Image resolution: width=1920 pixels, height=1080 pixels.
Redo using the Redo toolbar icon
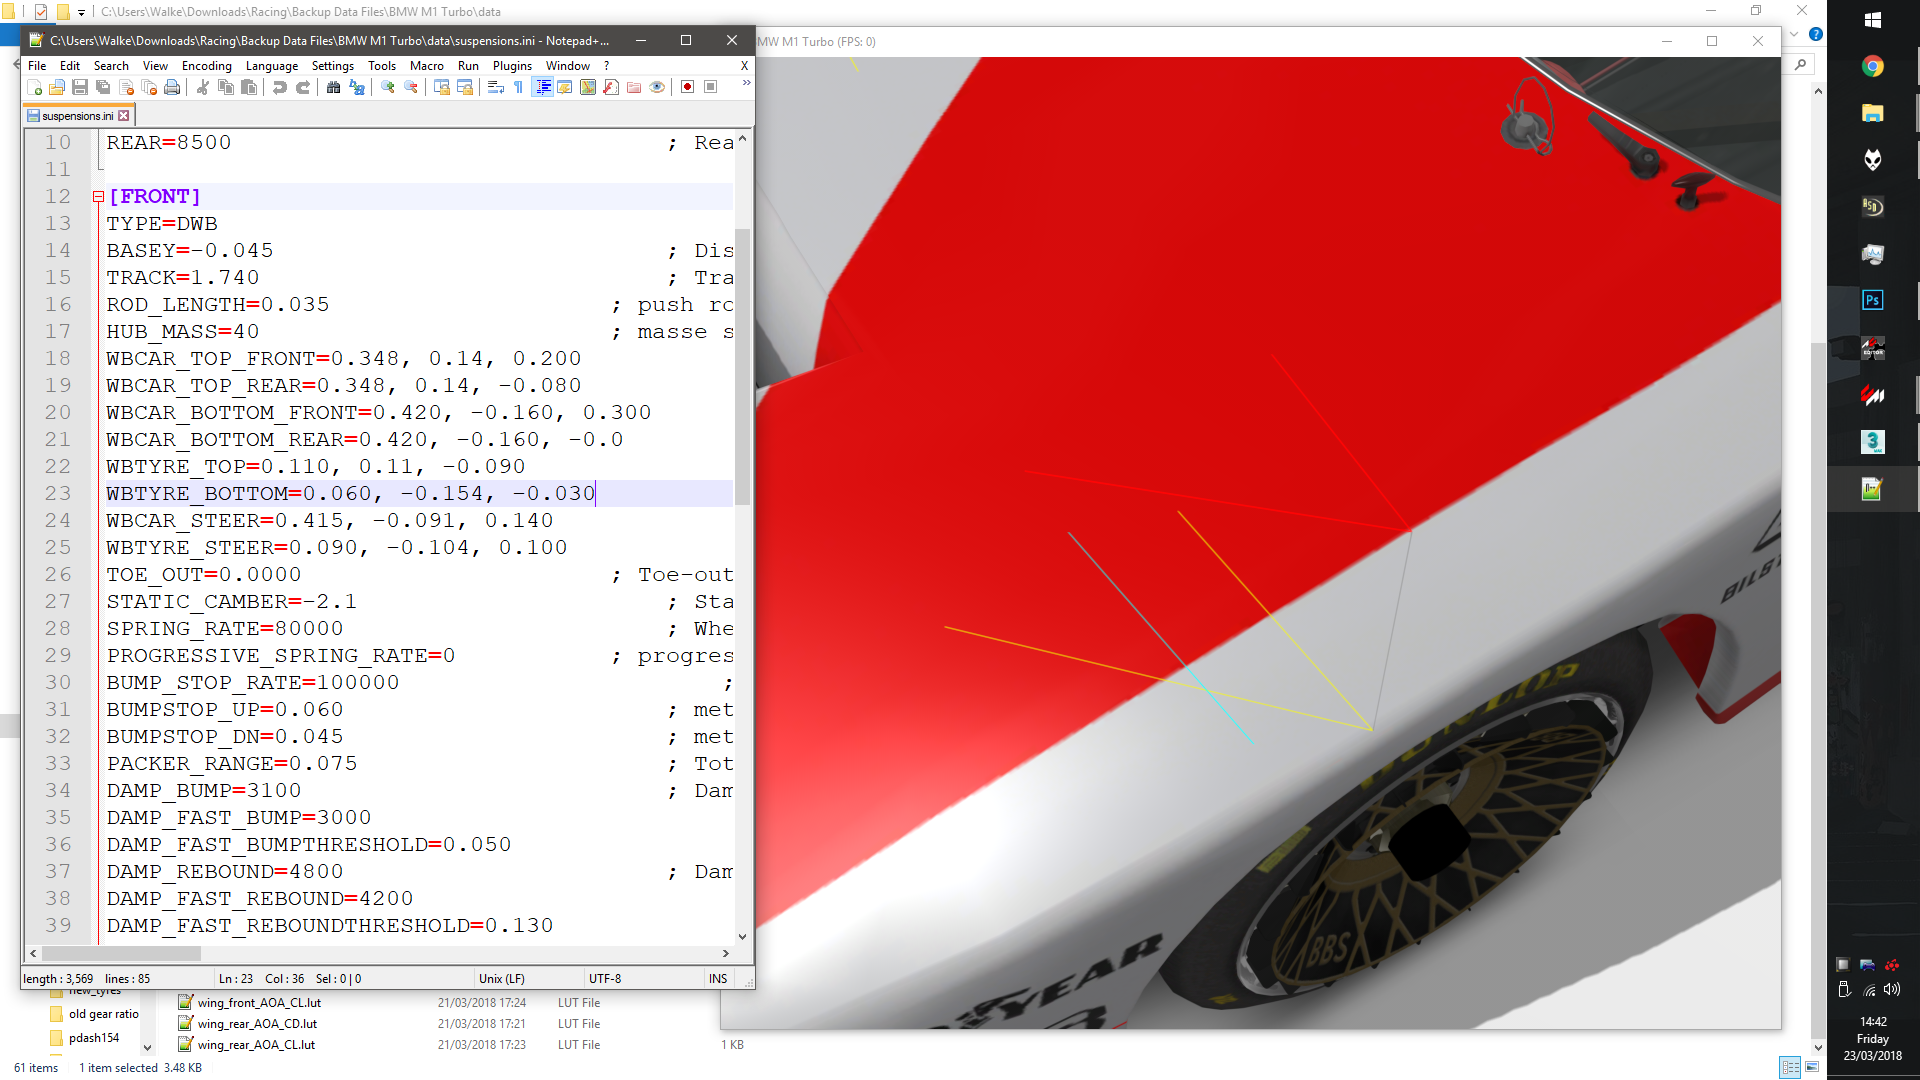[303, 87]
